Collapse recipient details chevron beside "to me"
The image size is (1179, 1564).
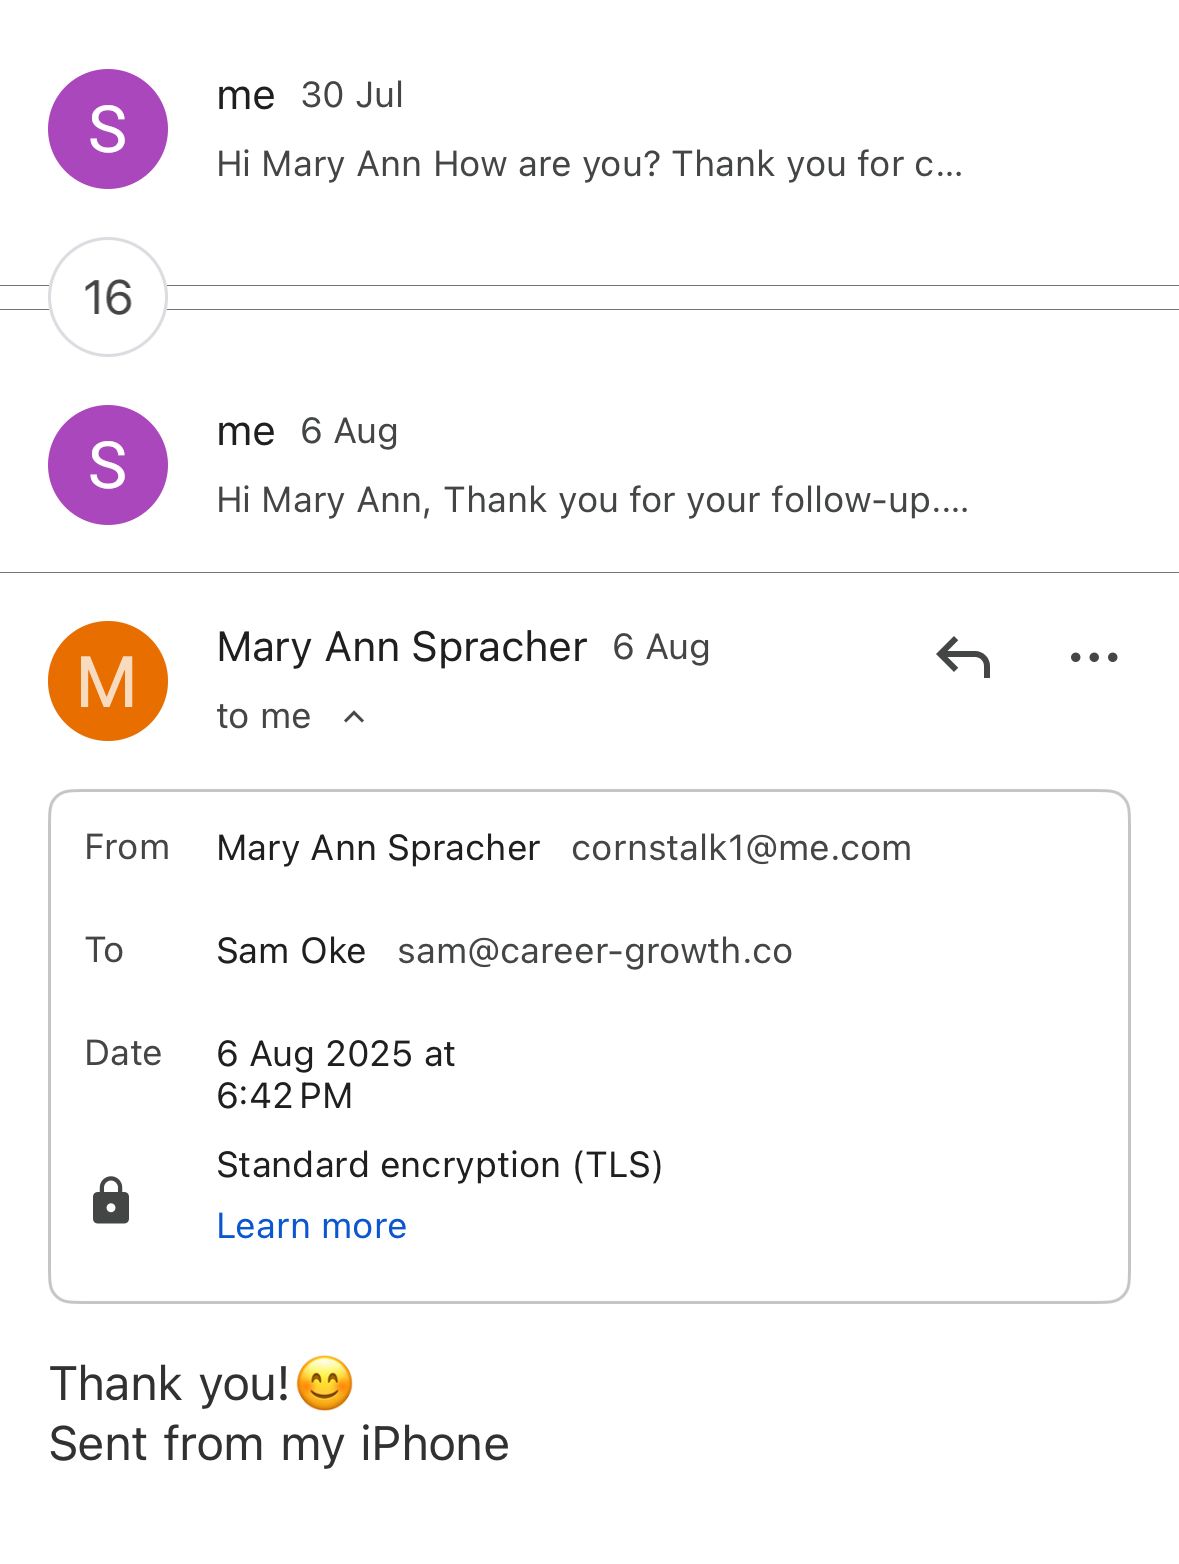(x=354, y=716)
